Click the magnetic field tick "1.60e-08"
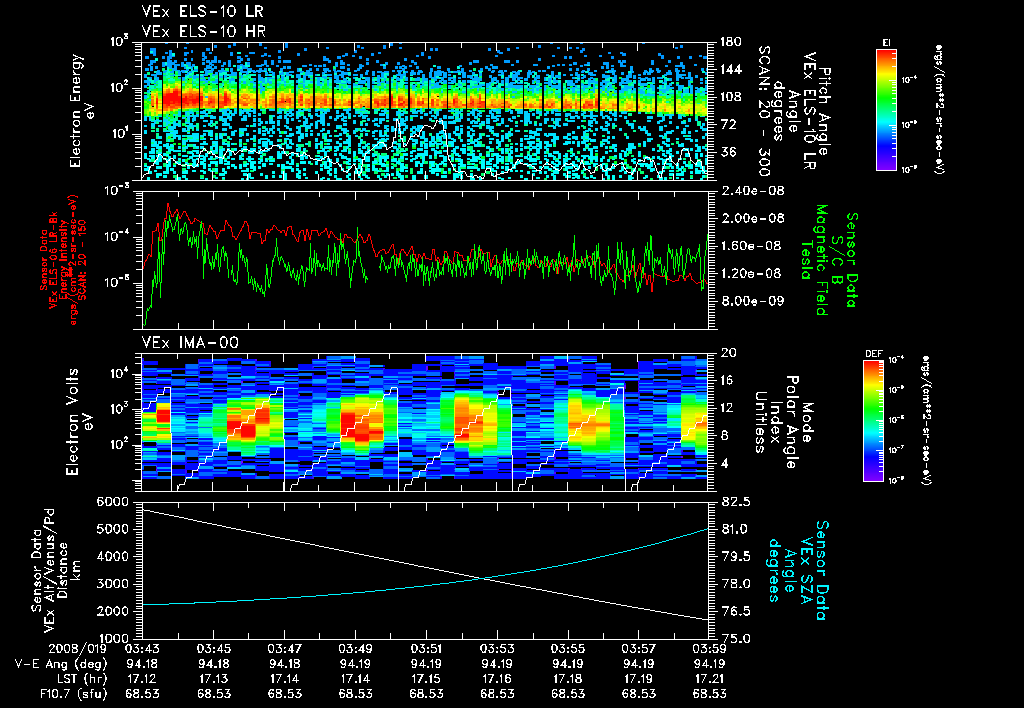 pos(751,246)
